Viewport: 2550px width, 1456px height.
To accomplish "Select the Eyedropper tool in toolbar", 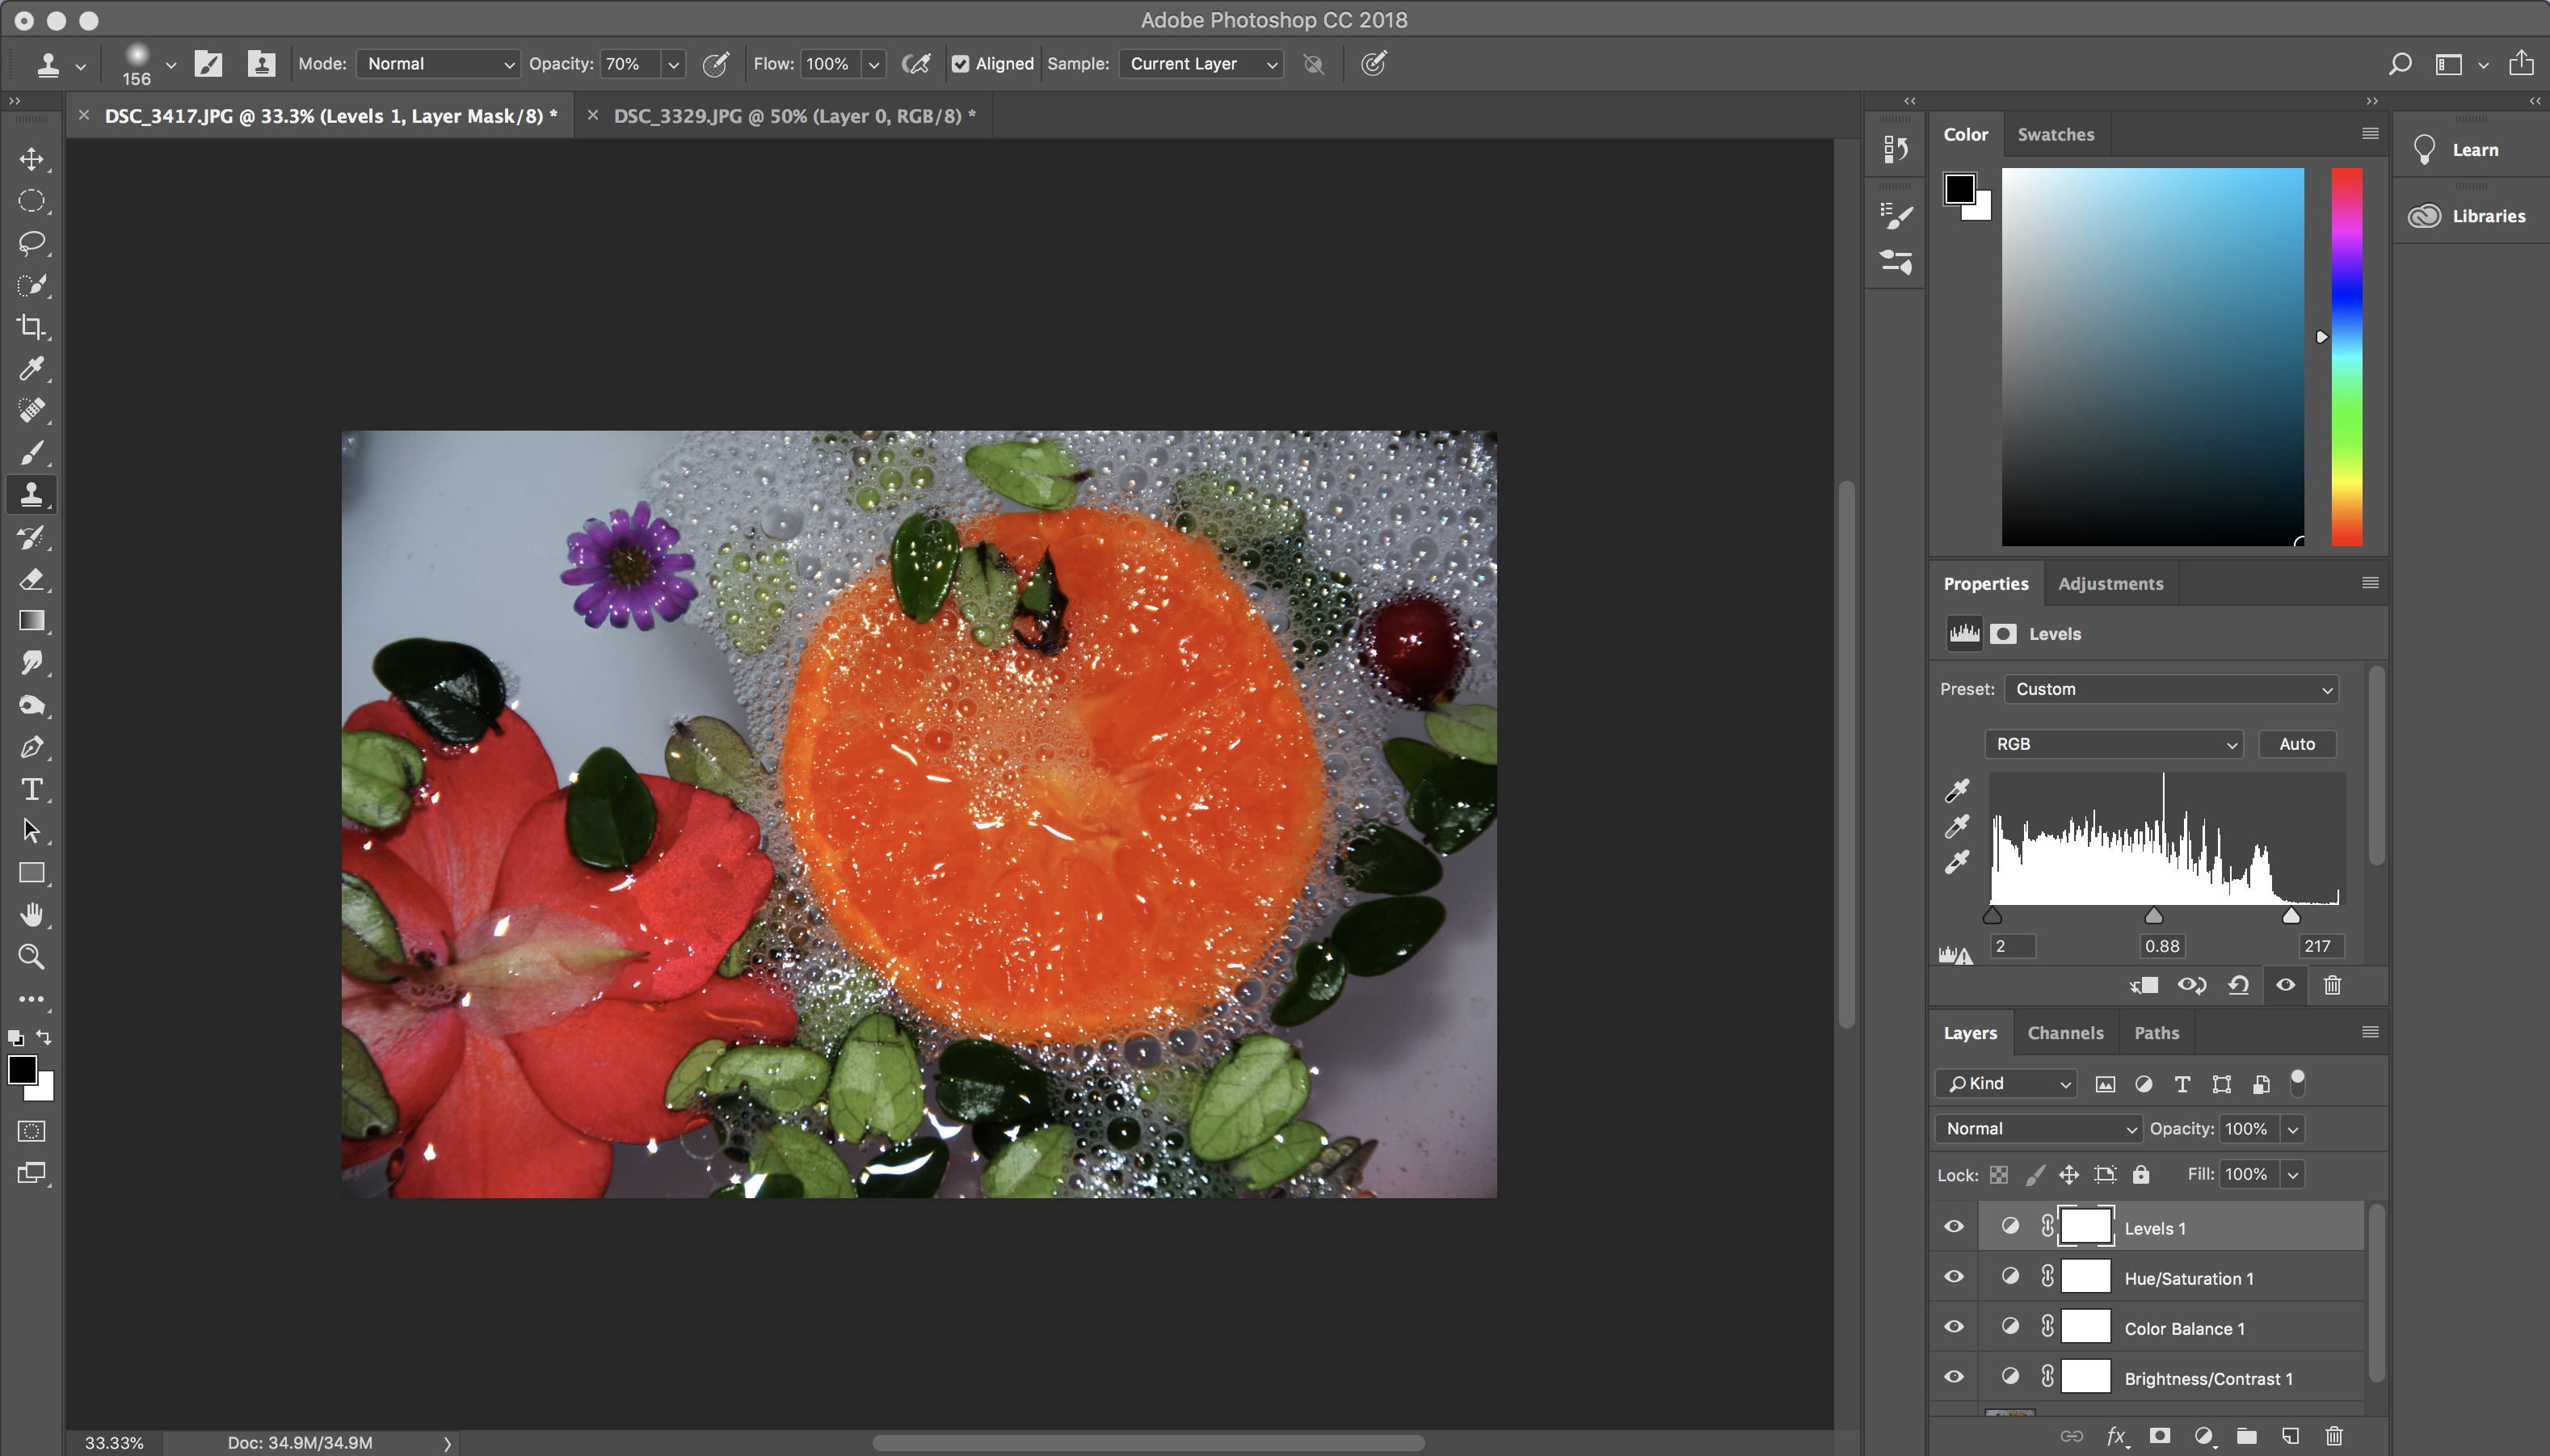I will 31,369.
